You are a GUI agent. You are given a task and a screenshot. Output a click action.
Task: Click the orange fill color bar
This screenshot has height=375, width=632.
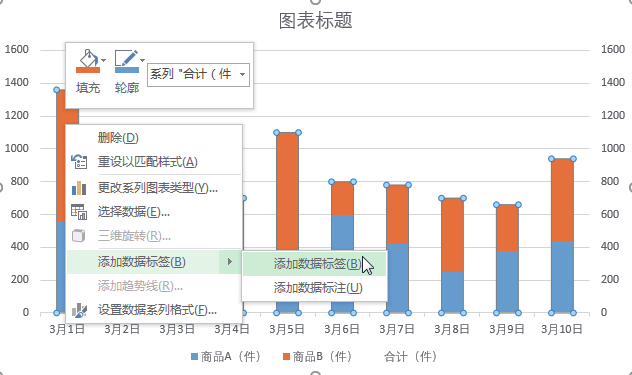[88, 70]
